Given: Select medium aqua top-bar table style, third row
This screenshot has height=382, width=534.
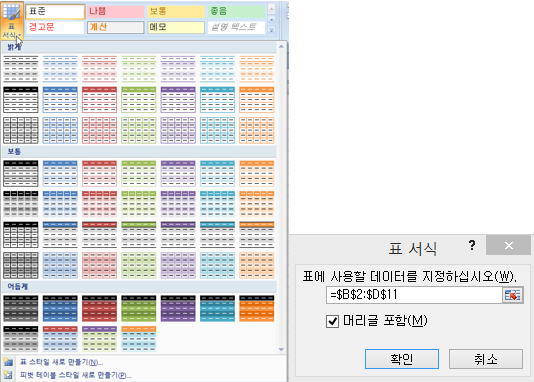Looking at the screenshot, I should click(x=217, y=235).
